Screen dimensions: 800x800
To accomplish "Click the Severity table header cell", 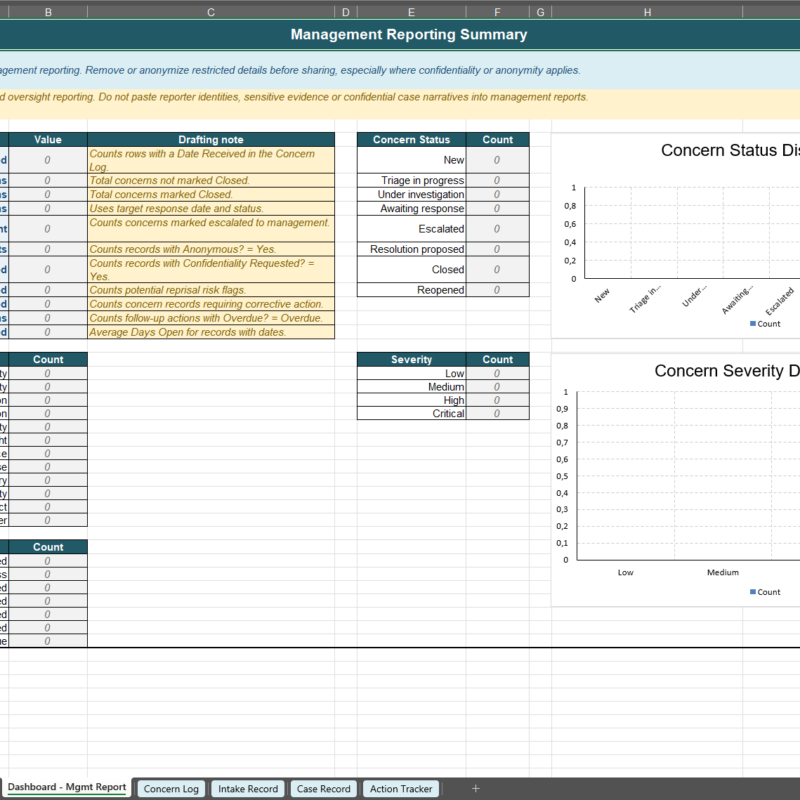I will pyautogui.click(x=411, y=359).
